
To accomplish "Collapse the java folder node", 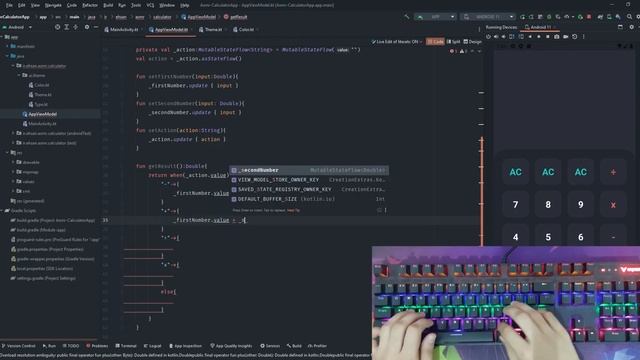I will [7, 56].
